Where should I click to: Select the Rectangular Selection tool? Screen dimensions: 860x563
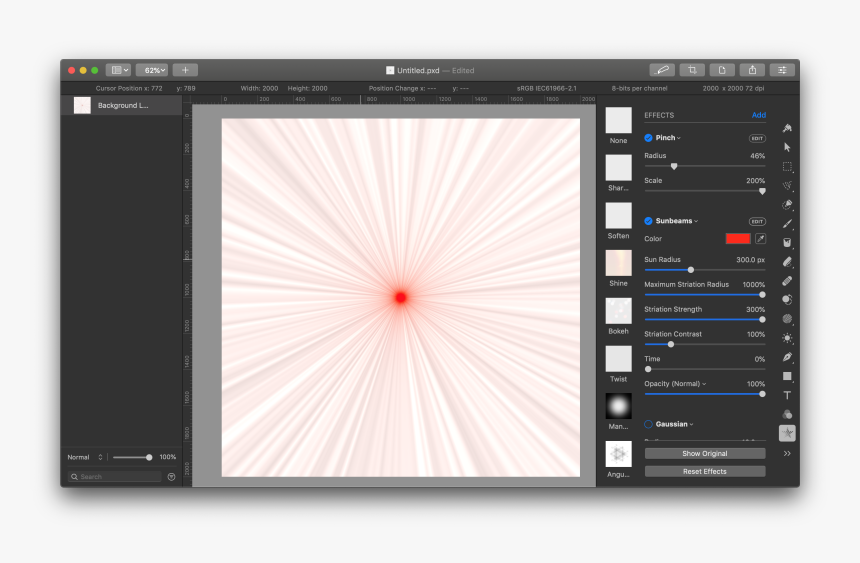point(787,166)
